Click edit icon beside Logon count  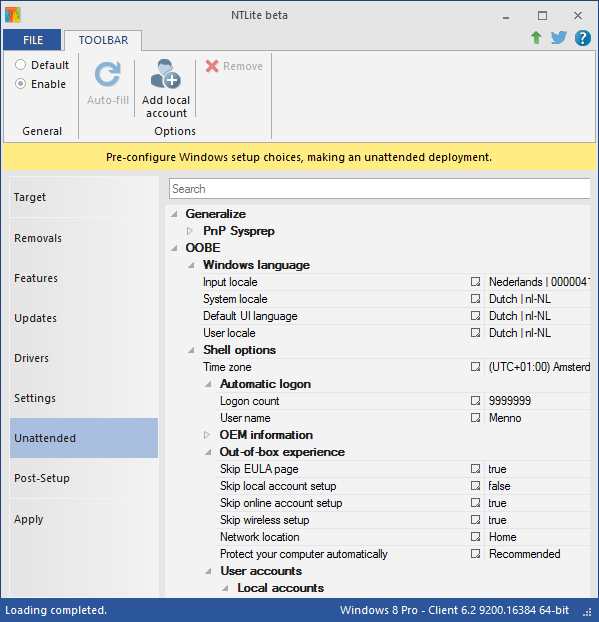[475, 401]
